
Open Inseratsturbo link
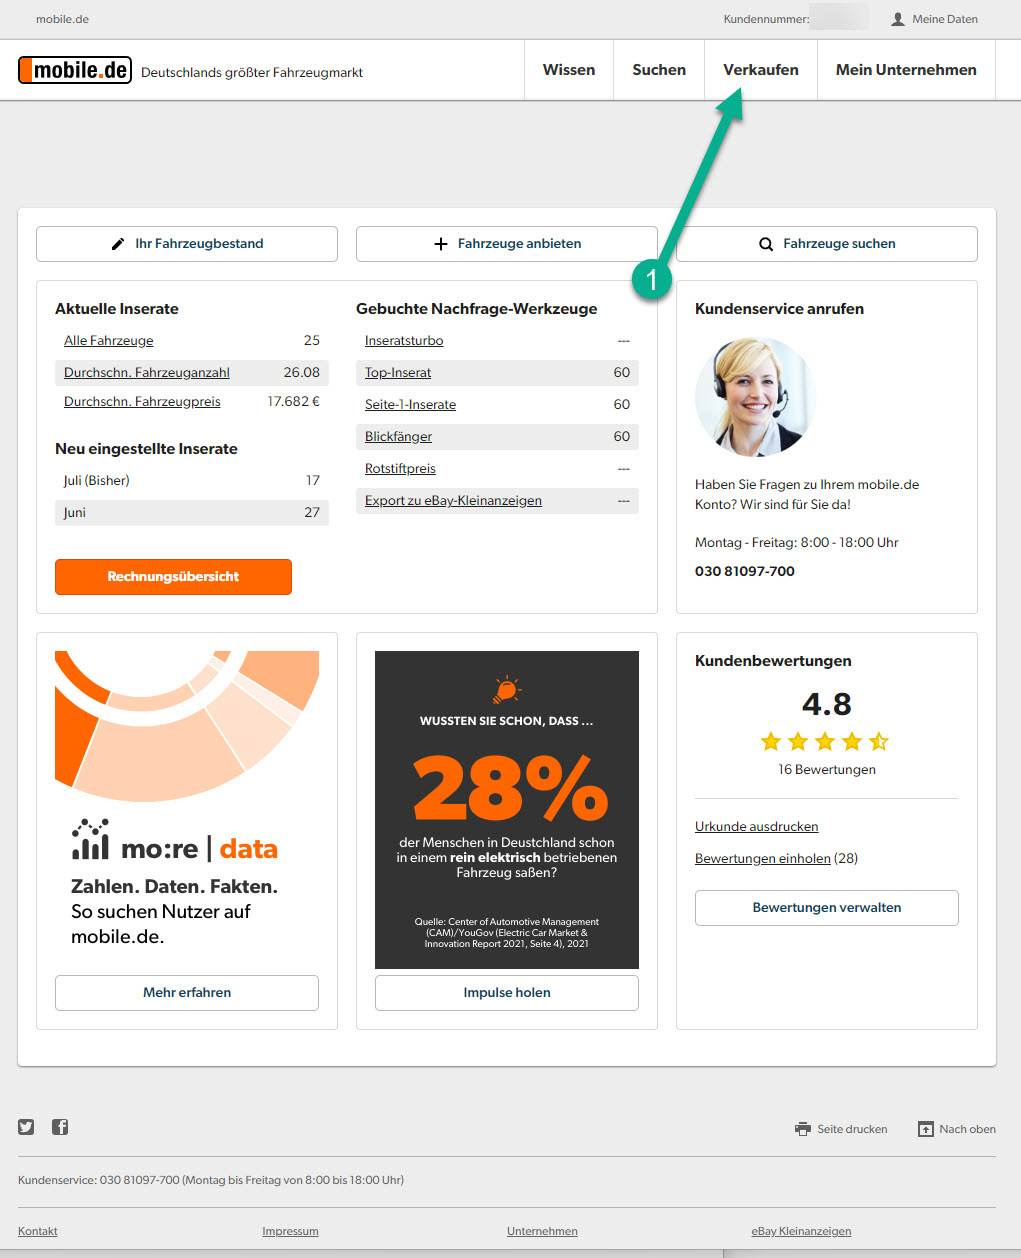click(x=404, y=341)
